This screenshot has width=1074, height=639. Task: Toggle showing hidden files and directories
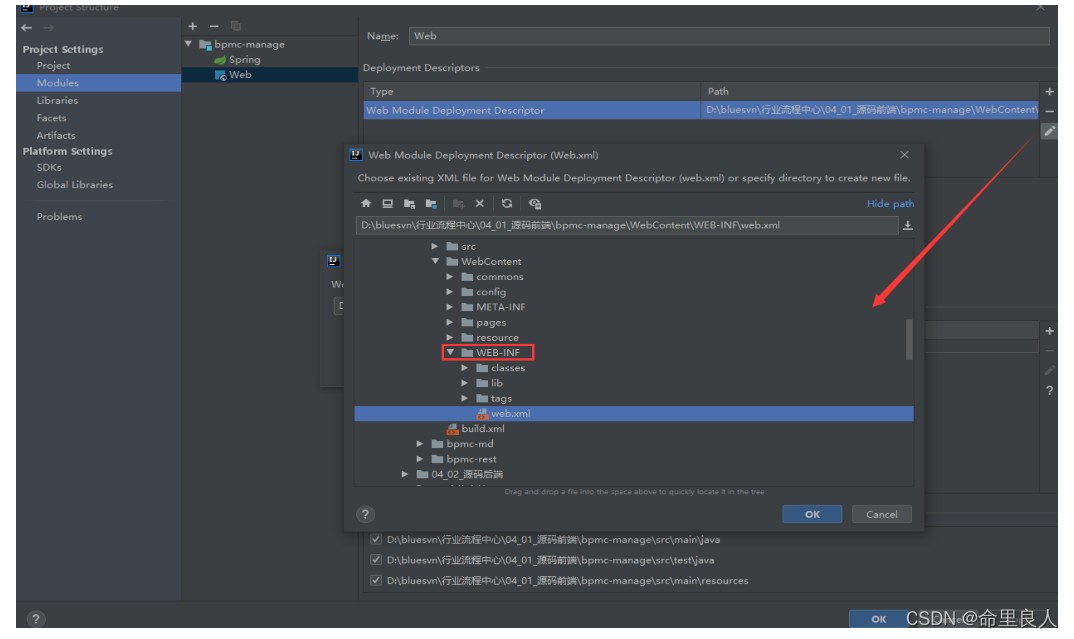click(x=535, y=203)
